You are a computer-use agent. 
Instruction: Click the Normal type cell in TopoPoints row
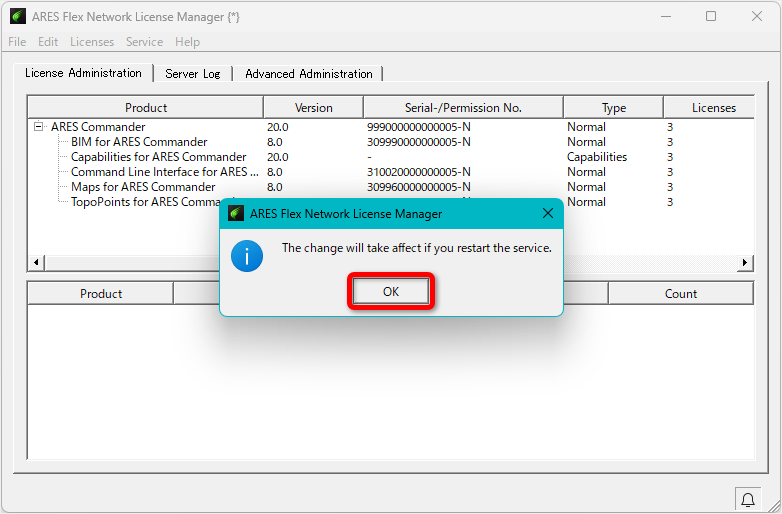pyautogui.click(x=586, y=202)
